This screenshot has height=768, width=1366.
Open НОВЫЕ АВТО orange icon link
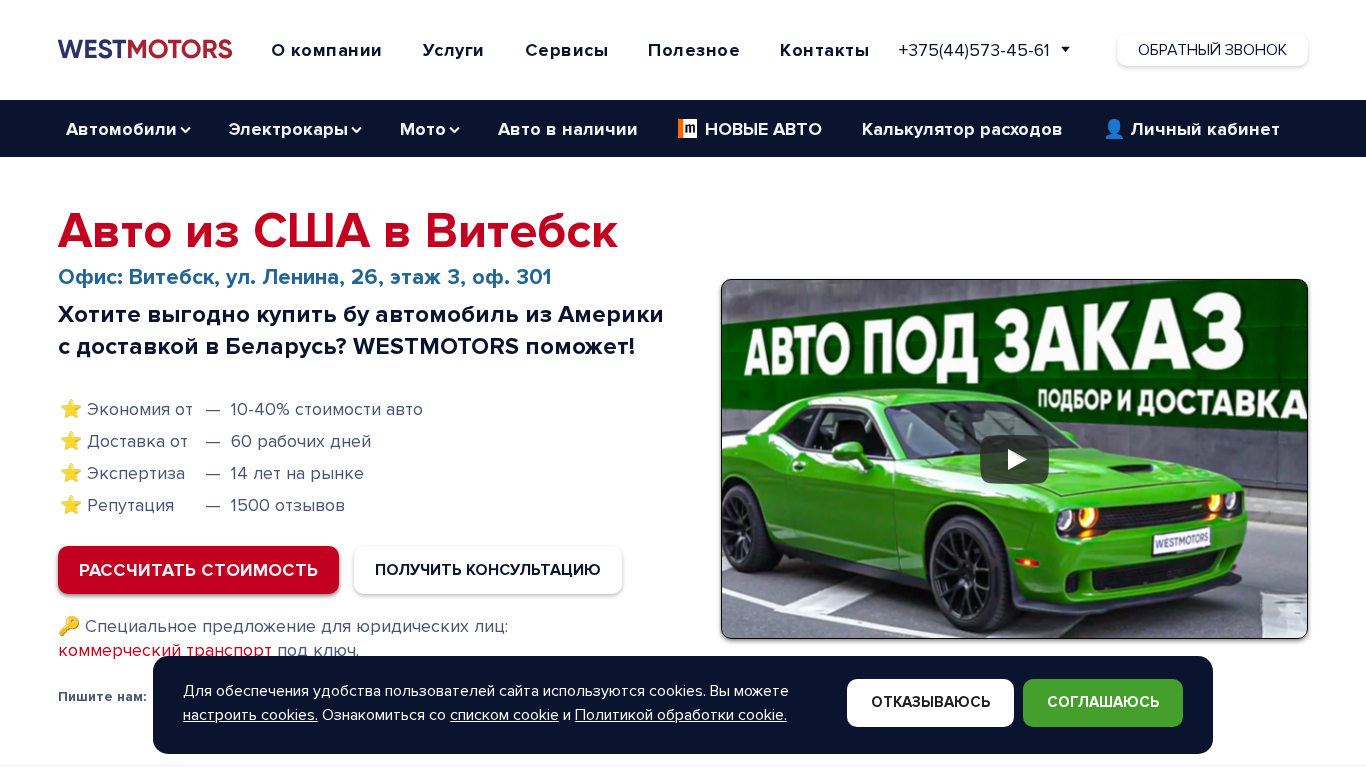coord(687,128)
